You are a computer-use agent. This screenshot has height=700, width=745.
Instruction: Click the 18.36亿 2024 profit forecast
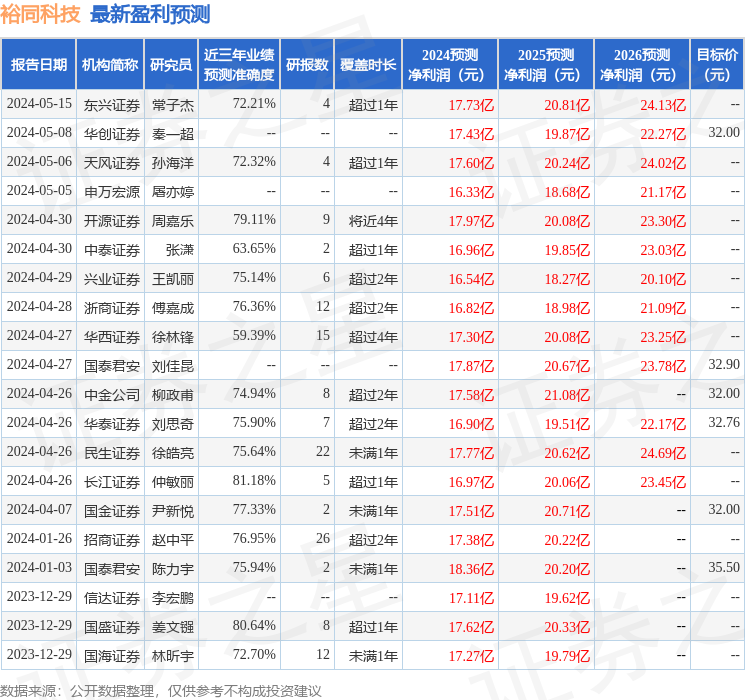coord(471,569)
